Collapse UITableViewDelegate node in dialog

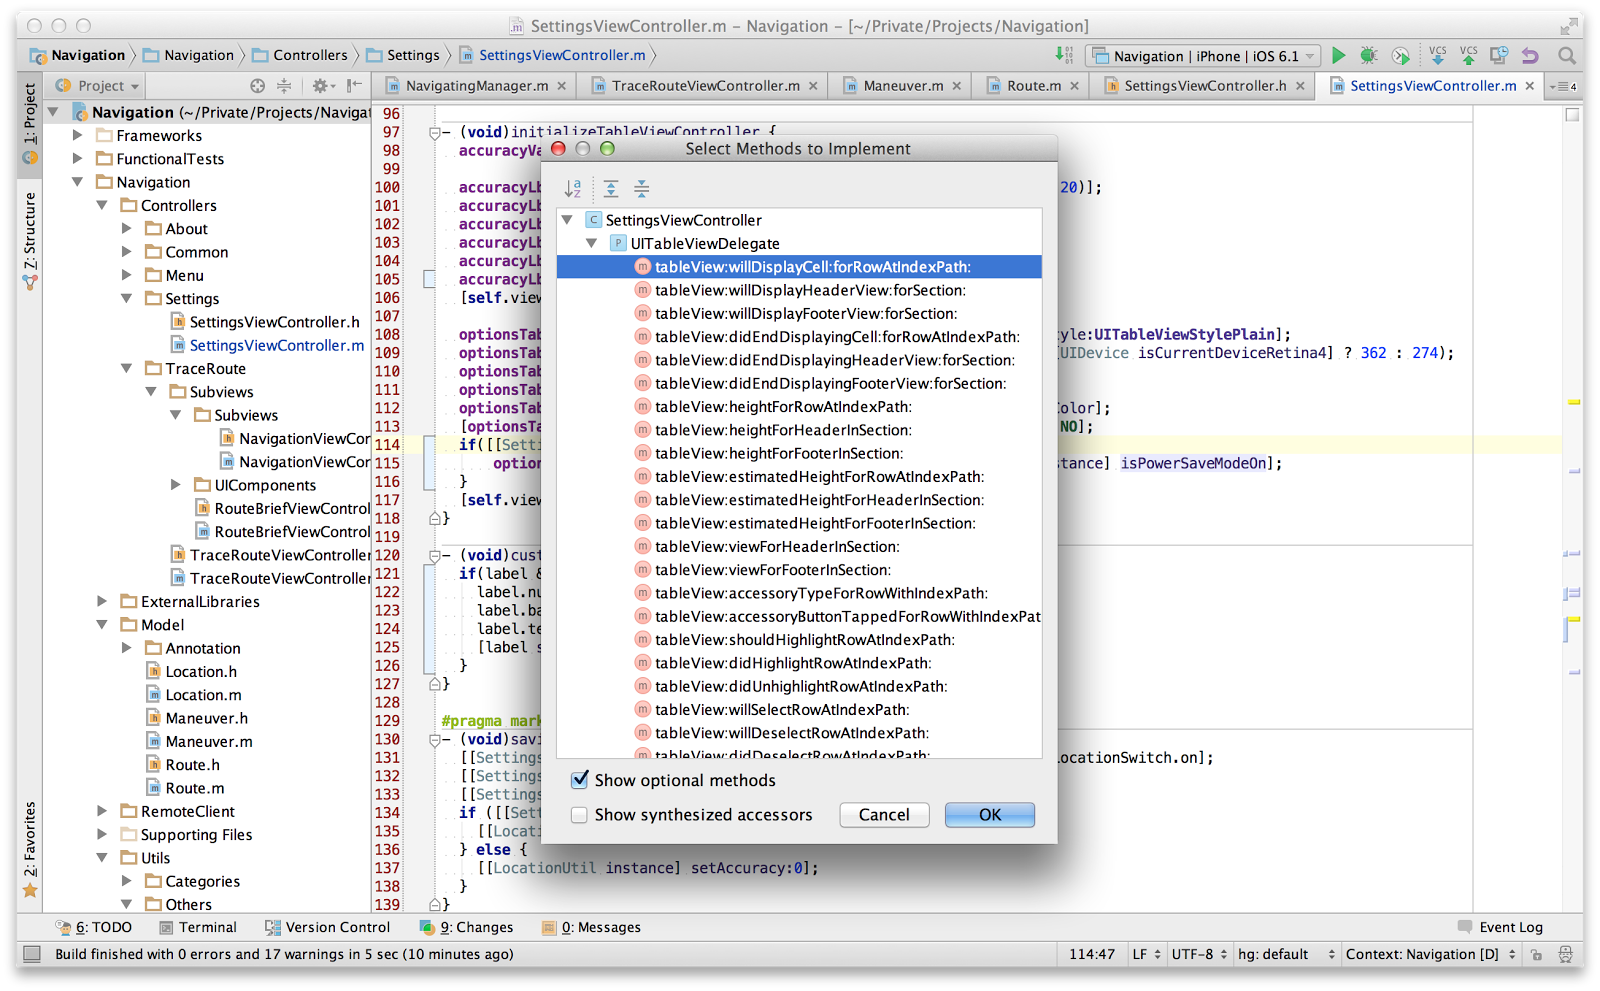pos(592,243)
